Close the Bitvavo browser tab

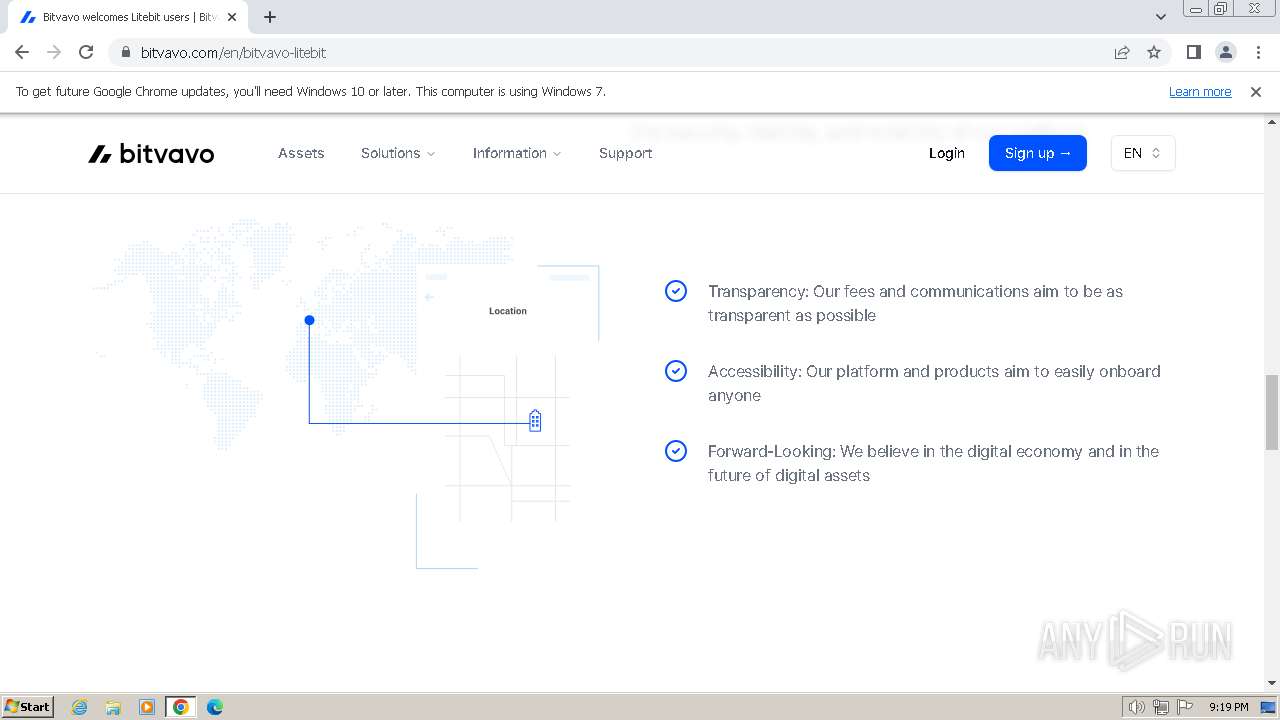(232, 17)
